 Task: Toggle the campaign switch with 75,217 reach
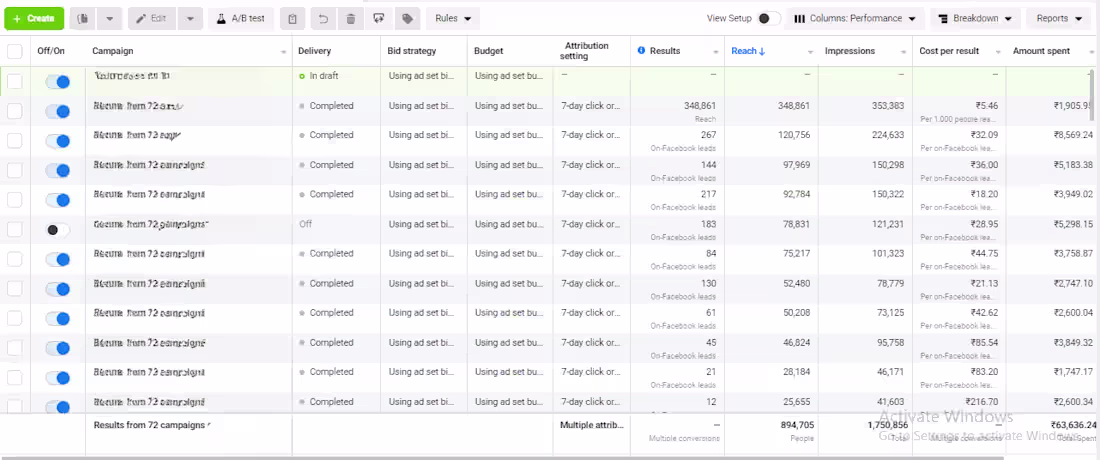pyautogui.click(x=58, y=259)
